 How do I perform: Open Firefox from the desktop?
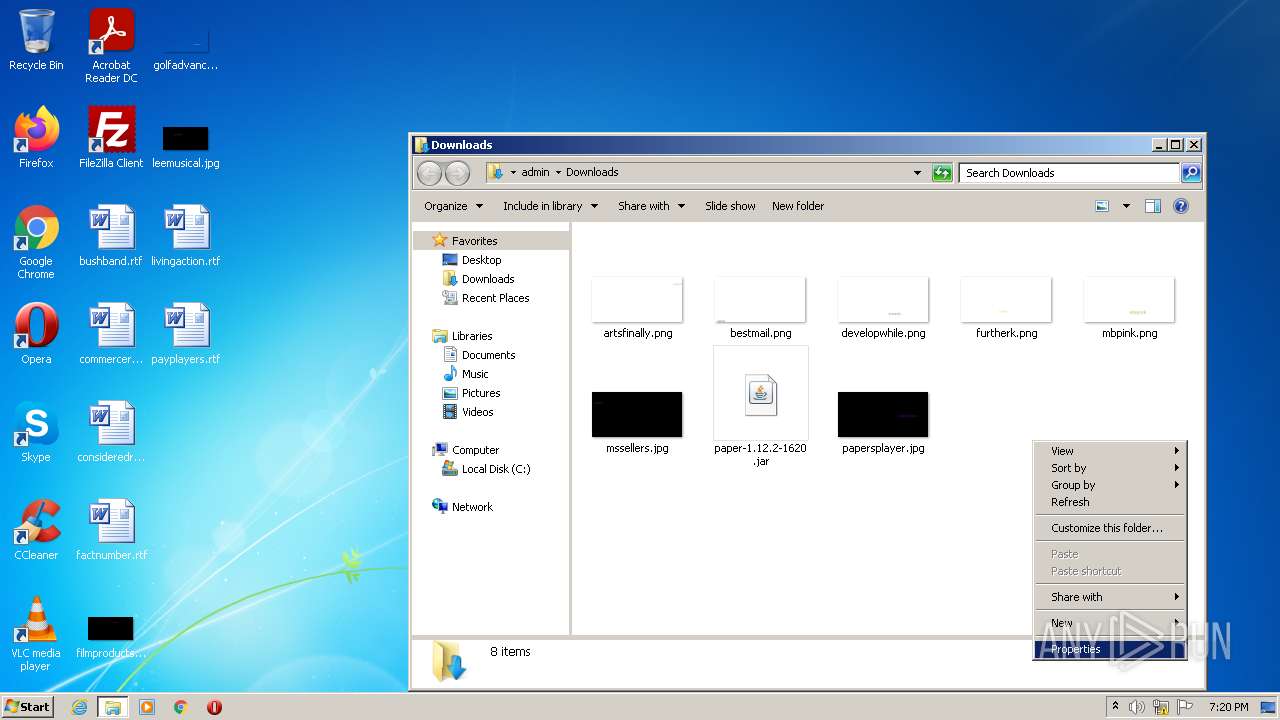click(36, 137)
